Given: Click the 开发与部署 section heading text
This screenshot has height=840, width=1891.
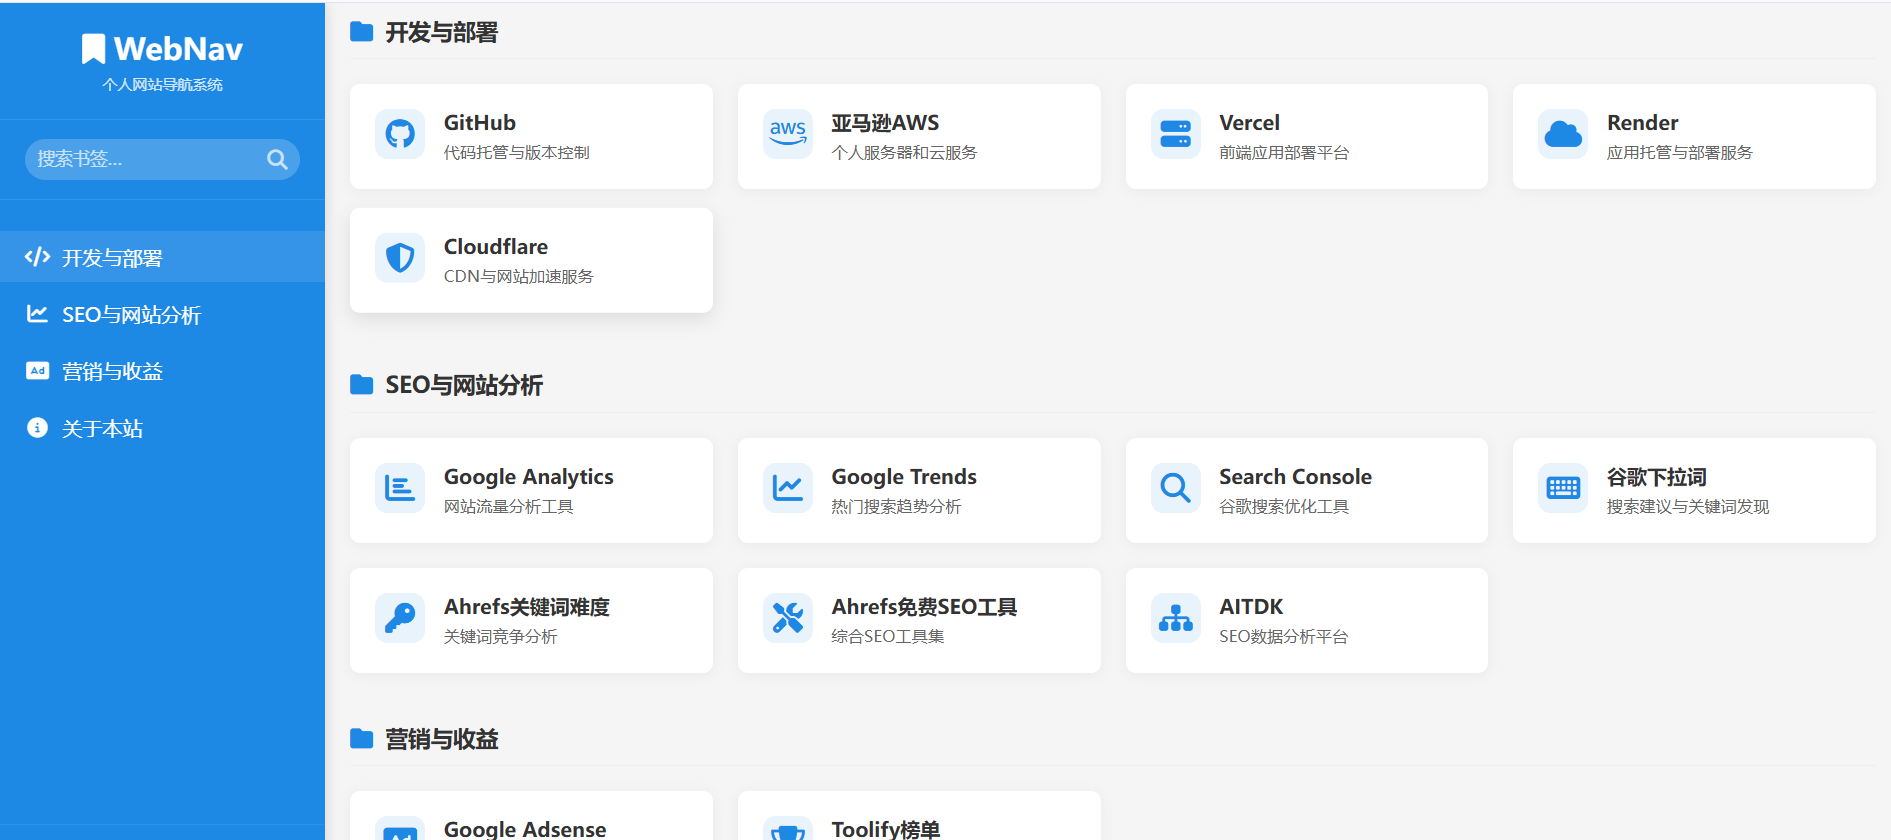Looking at the screenshot, I should pos(442,33).
